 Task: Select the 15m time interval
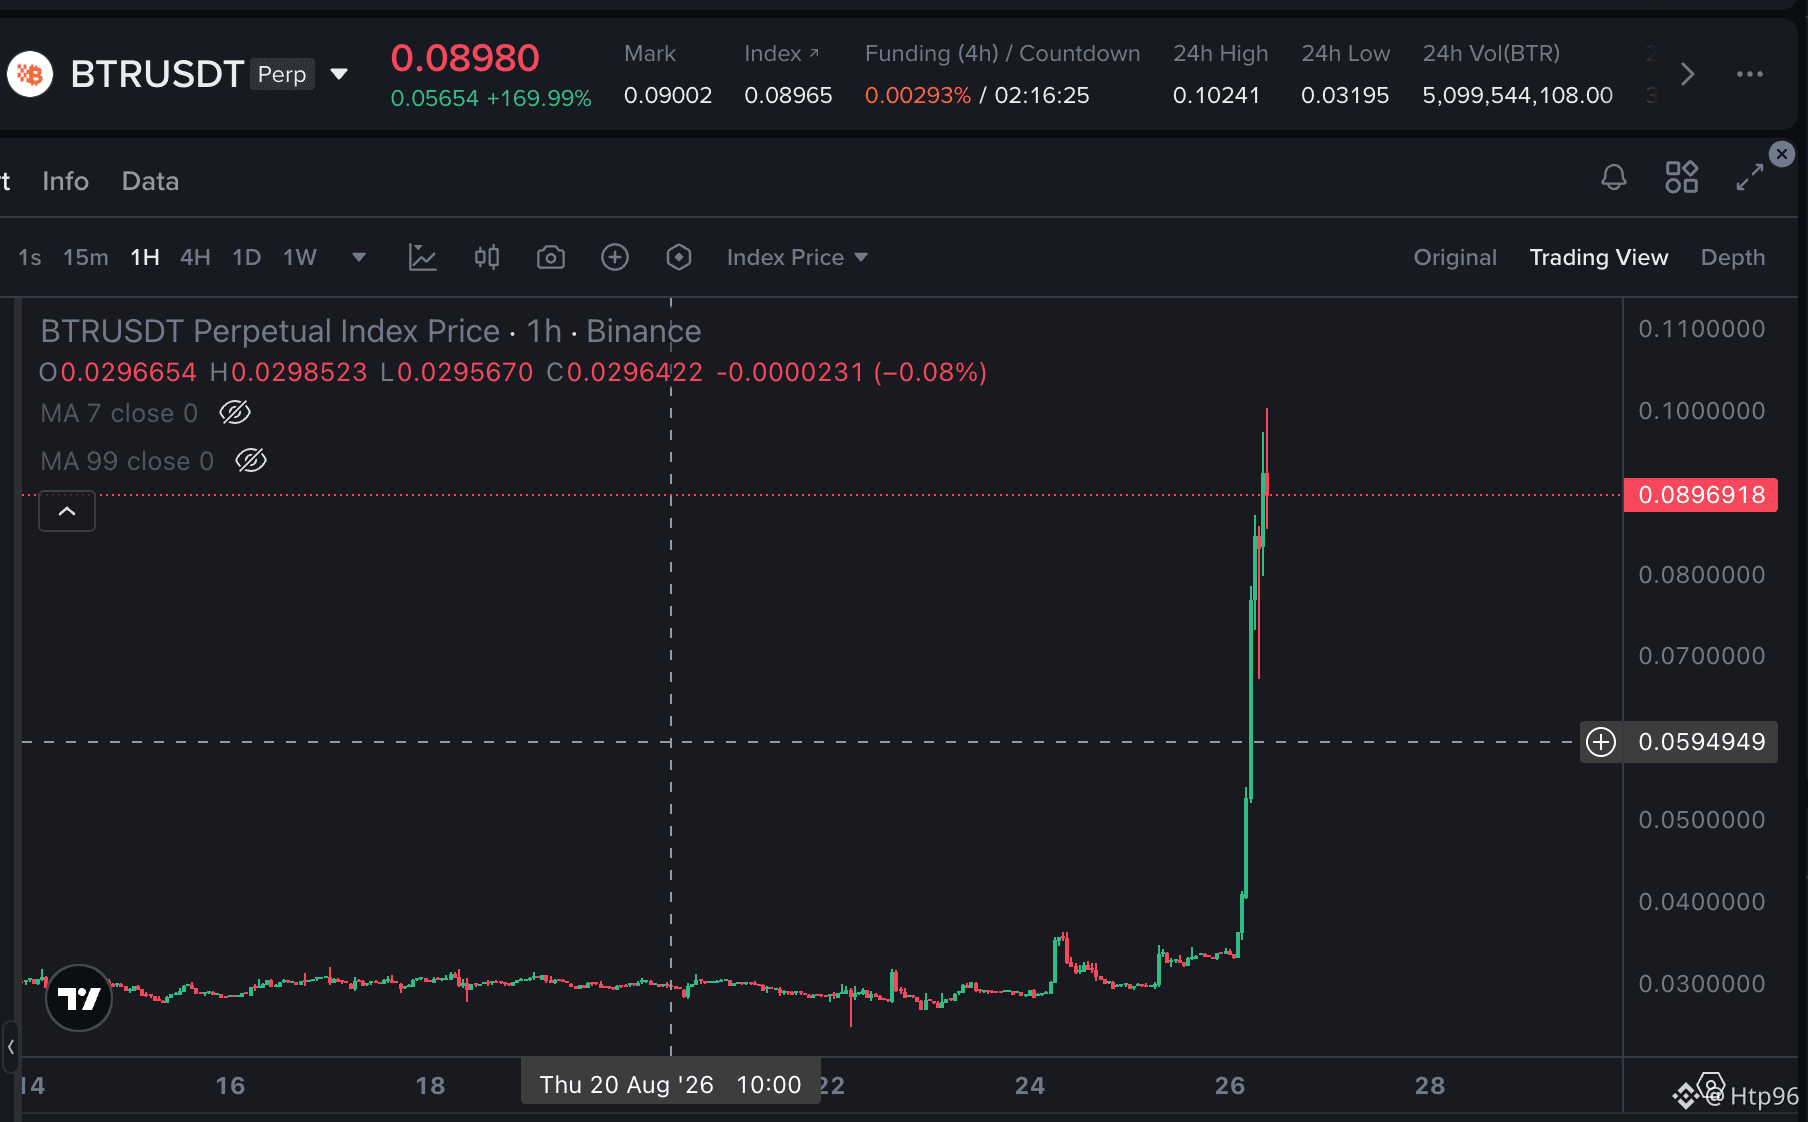[x=86, y=257]
